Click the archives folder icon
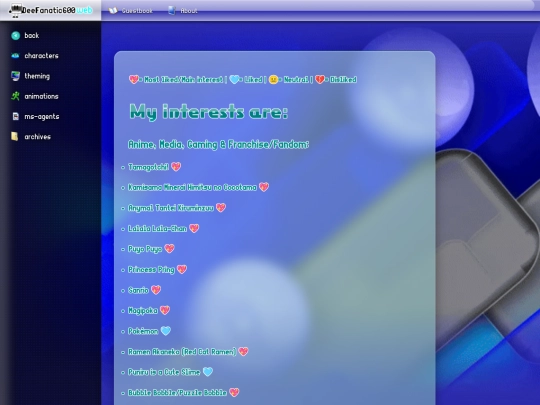The height and width of the screenshot is (405, 540). [15, 137]
